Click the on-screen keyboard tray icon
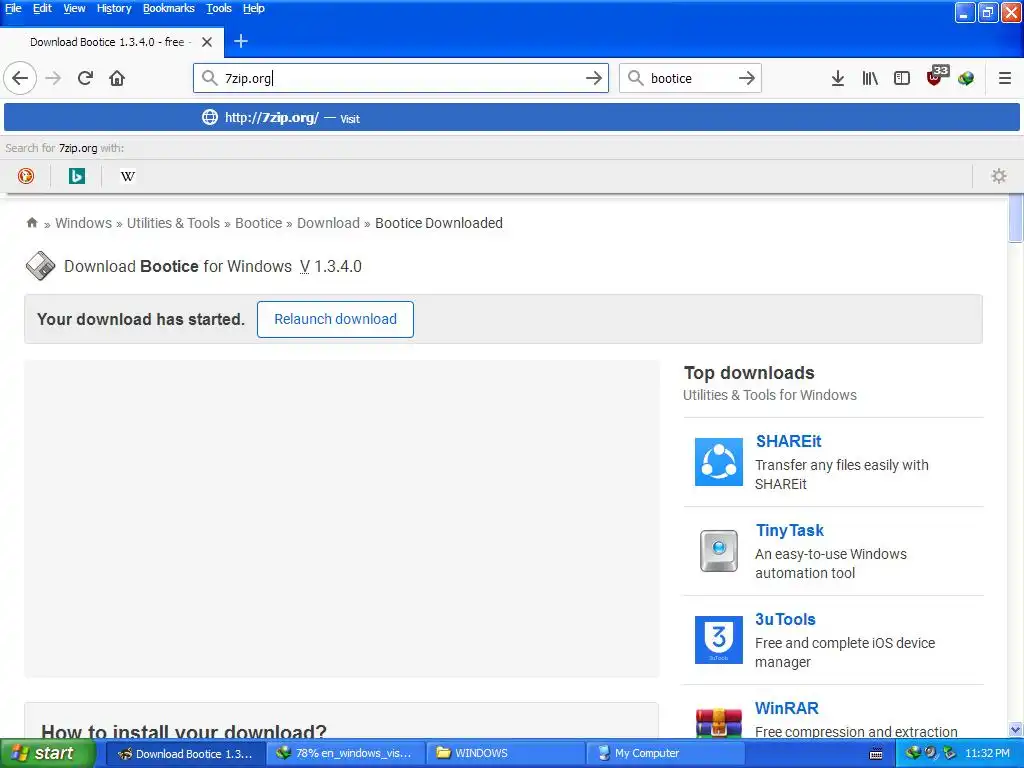This screenshot has height=768, width=1024. [876, 754]
